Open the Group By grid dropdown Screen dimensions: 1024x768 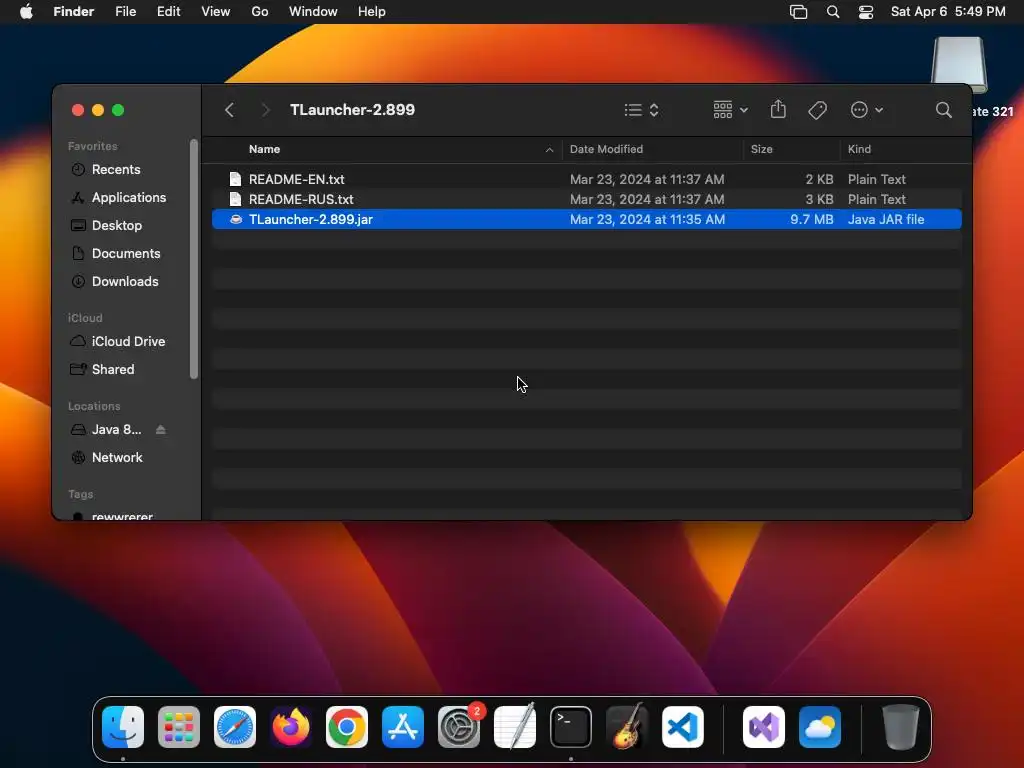(730, 110)
